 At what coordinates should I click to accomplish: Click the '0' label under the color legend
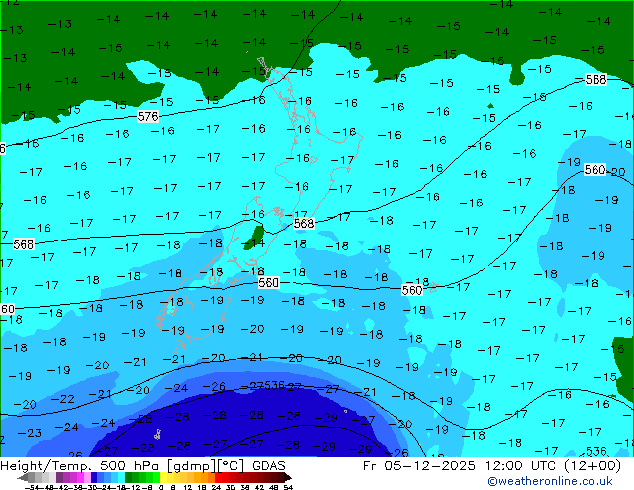[x=161, y=487]
